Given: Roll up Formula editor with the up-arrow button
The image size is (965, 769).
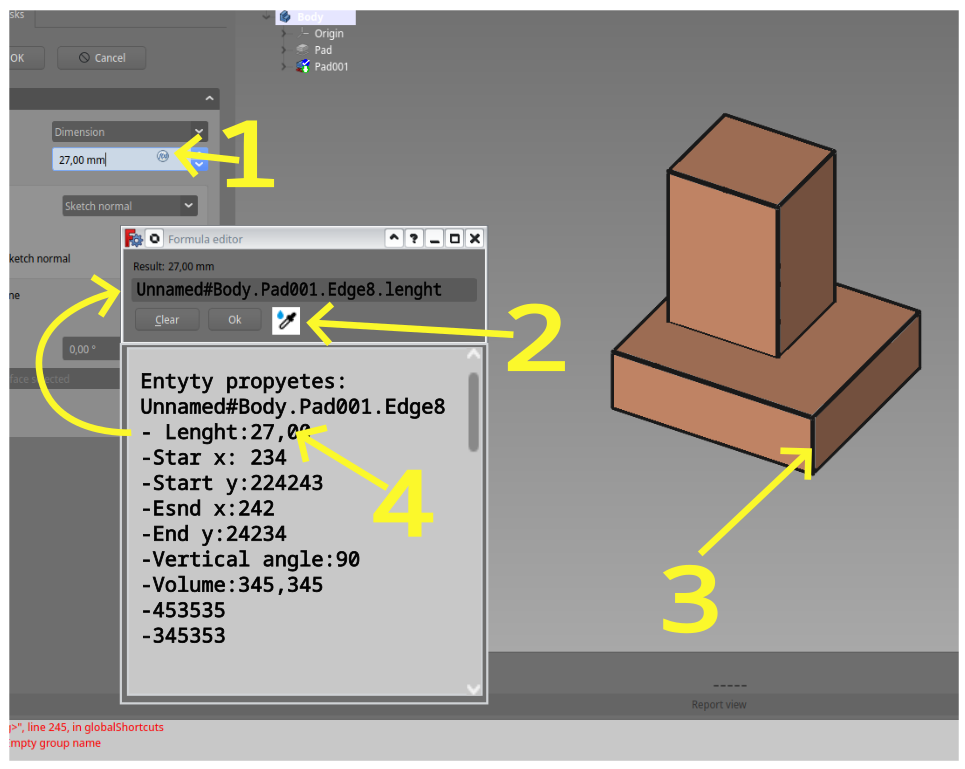Looking at the screenshot, I should tap(394, 238).
